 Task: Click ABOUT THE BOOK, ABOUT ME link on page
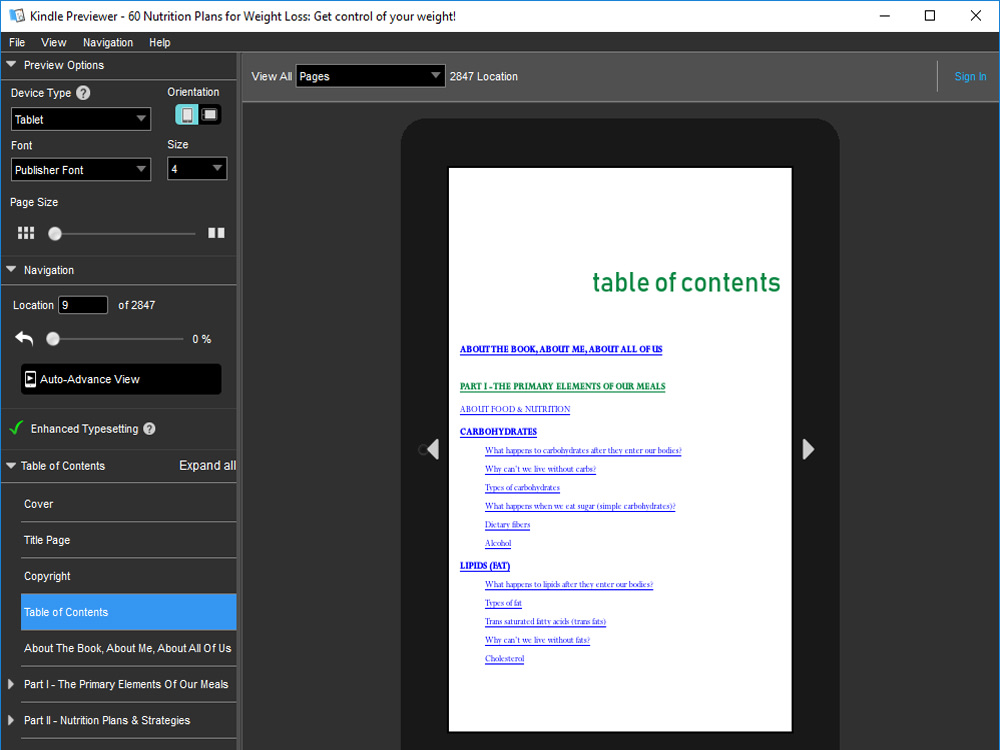click(x=561, y=349)
